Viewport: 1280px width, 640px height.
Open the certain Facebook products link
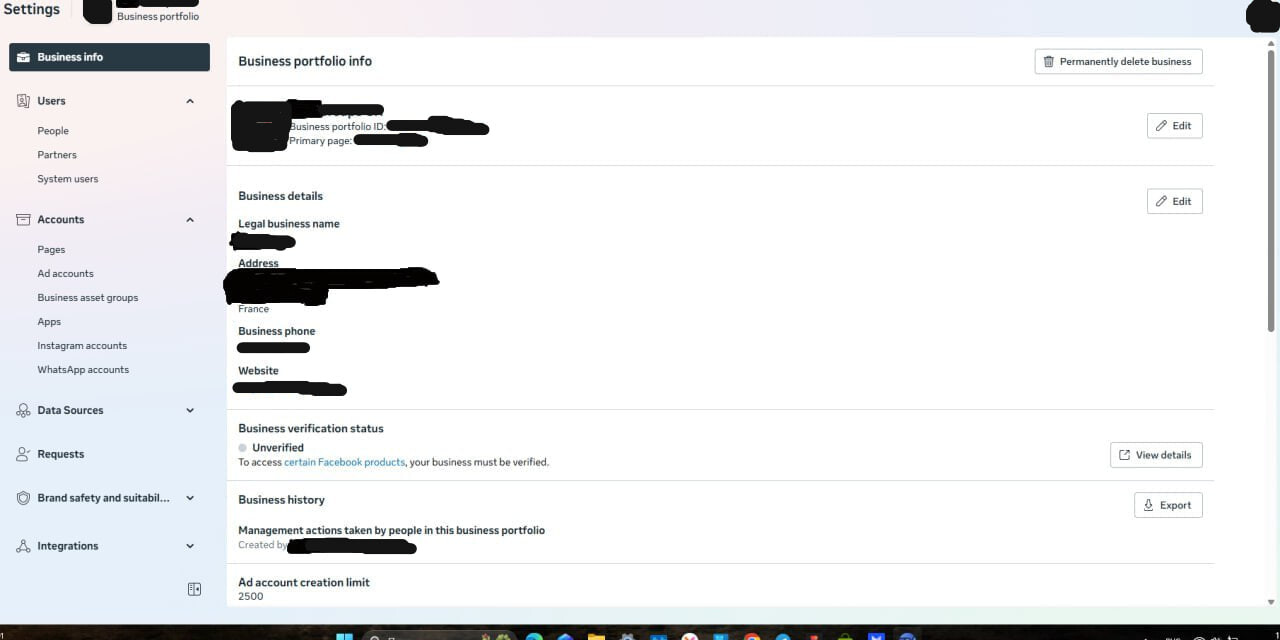pos(344,462)
